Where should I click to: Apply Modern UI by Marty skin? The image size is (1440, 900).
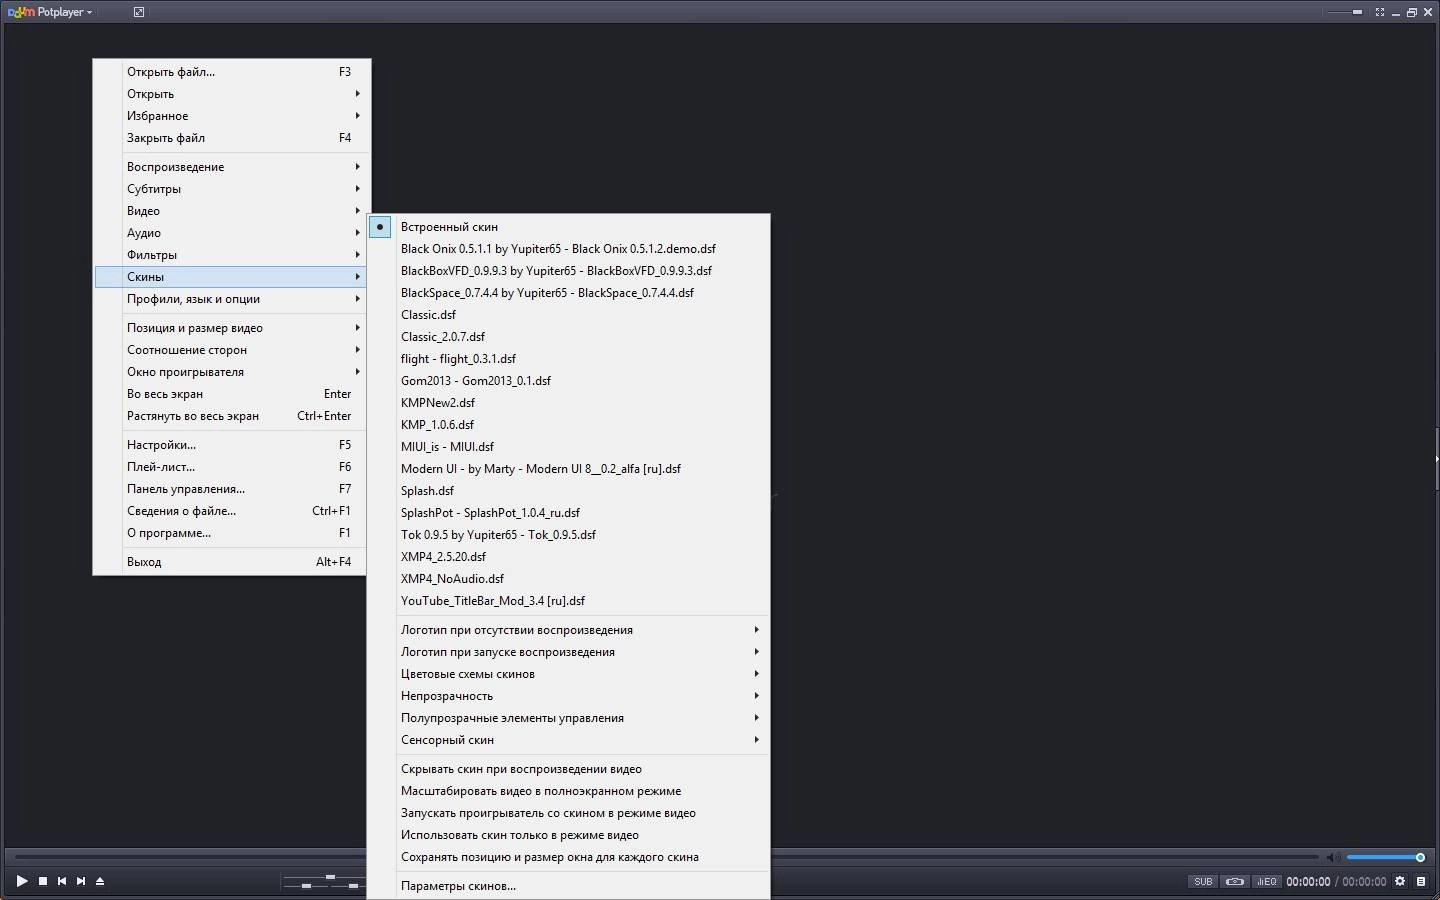point(569,469)
